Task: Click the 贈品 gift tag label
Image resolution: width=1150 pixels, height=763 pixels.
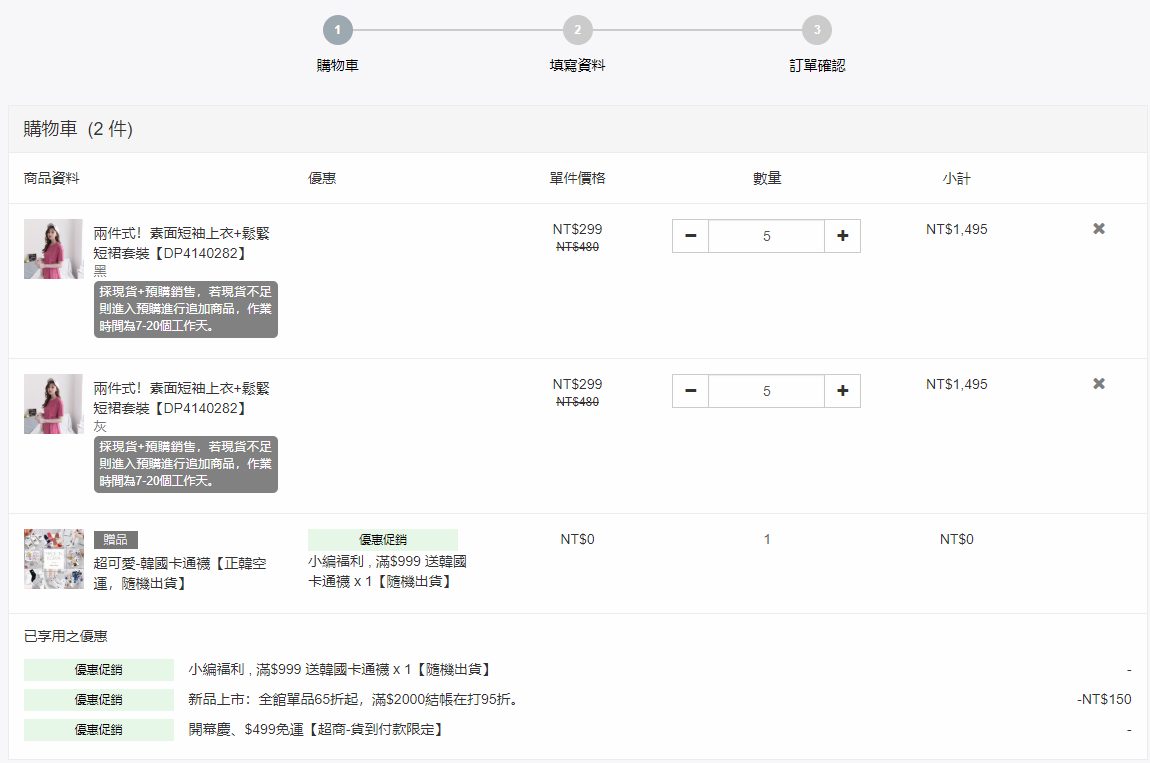Action: (116, 540)
